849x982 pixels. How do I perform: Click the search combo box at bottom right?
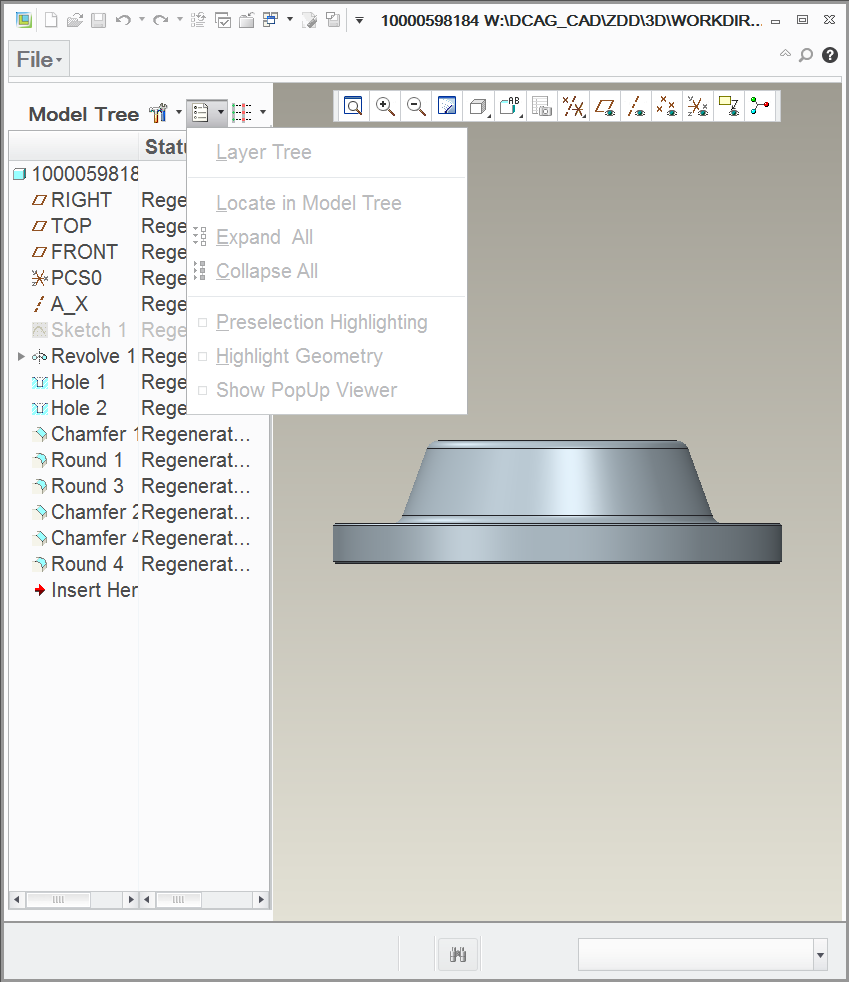pos(700,954)
